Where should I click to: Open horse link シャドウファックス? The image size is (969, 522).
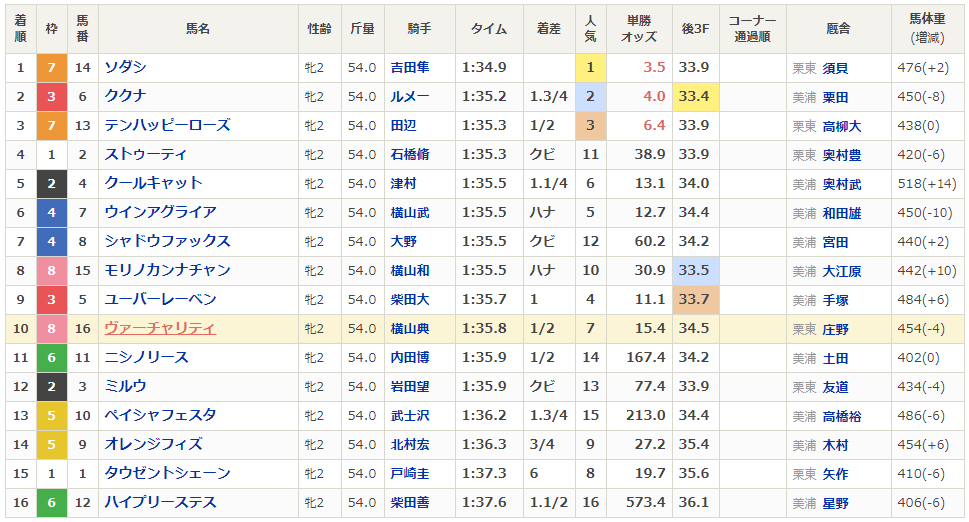(x=167, y=241)
